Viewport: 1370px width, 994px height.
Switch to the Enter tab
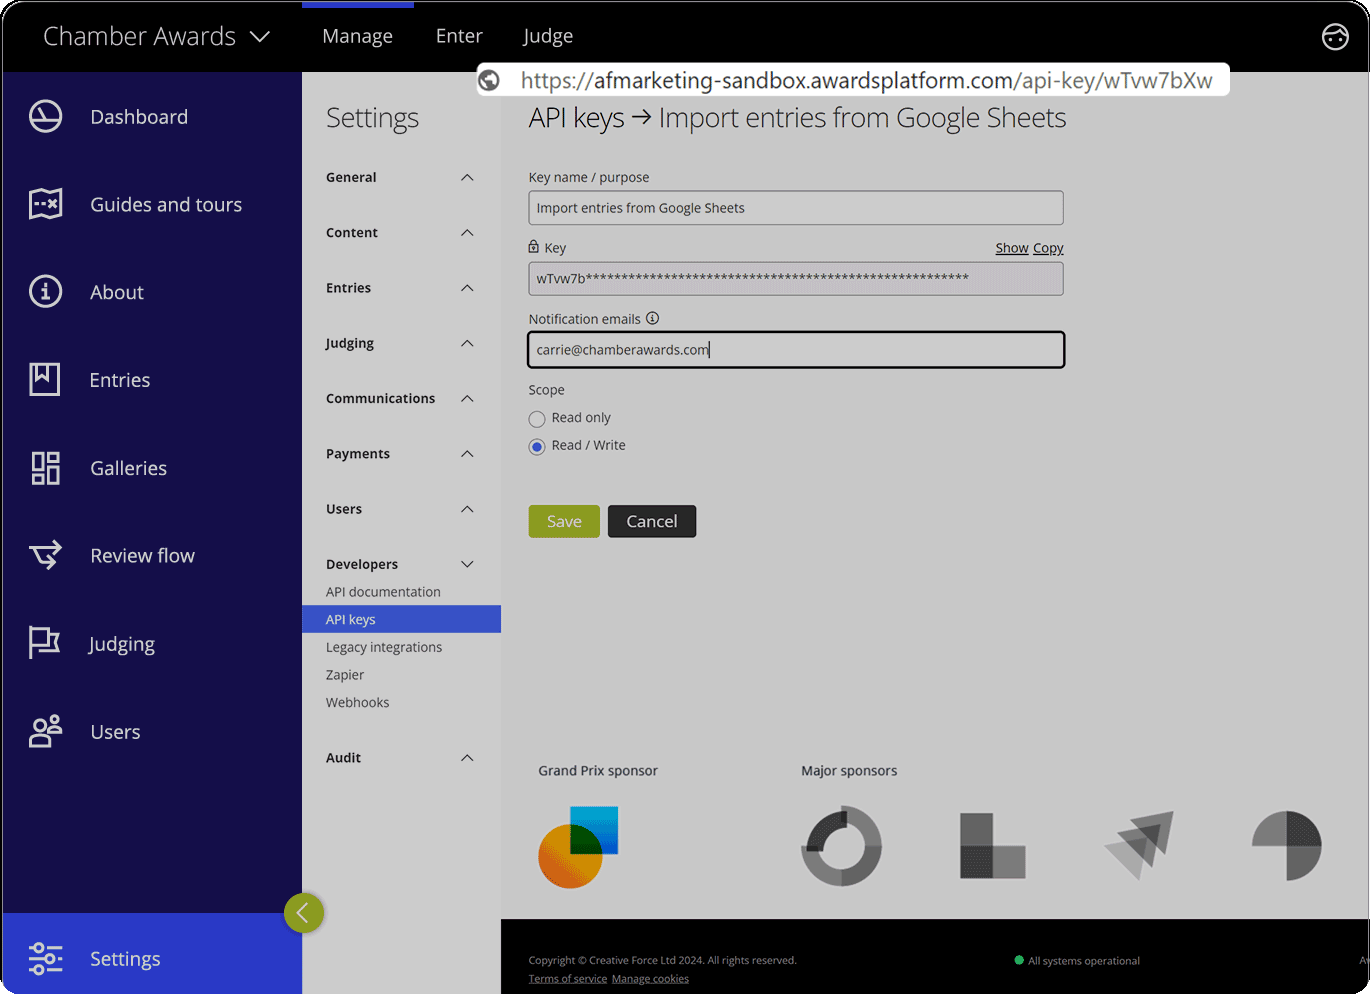coord(459,35)
